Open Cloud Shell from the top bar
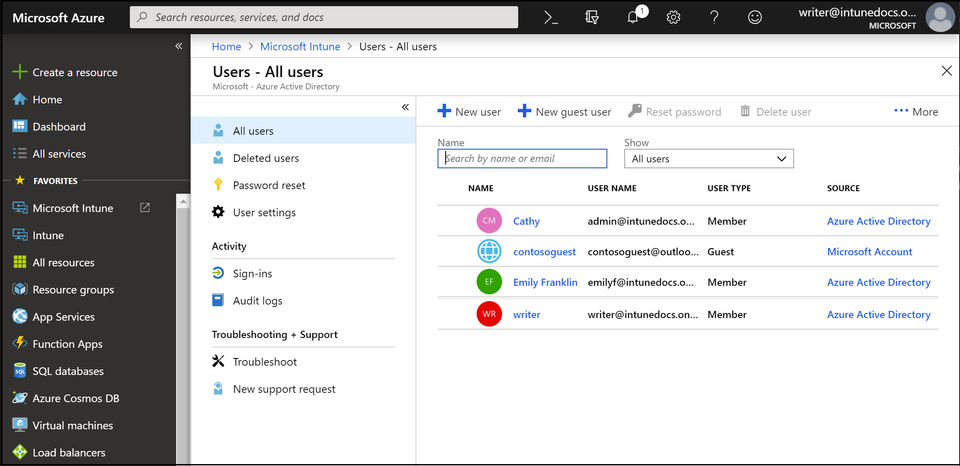The width and height of the screenshot is (960, 466). point(550,17)
